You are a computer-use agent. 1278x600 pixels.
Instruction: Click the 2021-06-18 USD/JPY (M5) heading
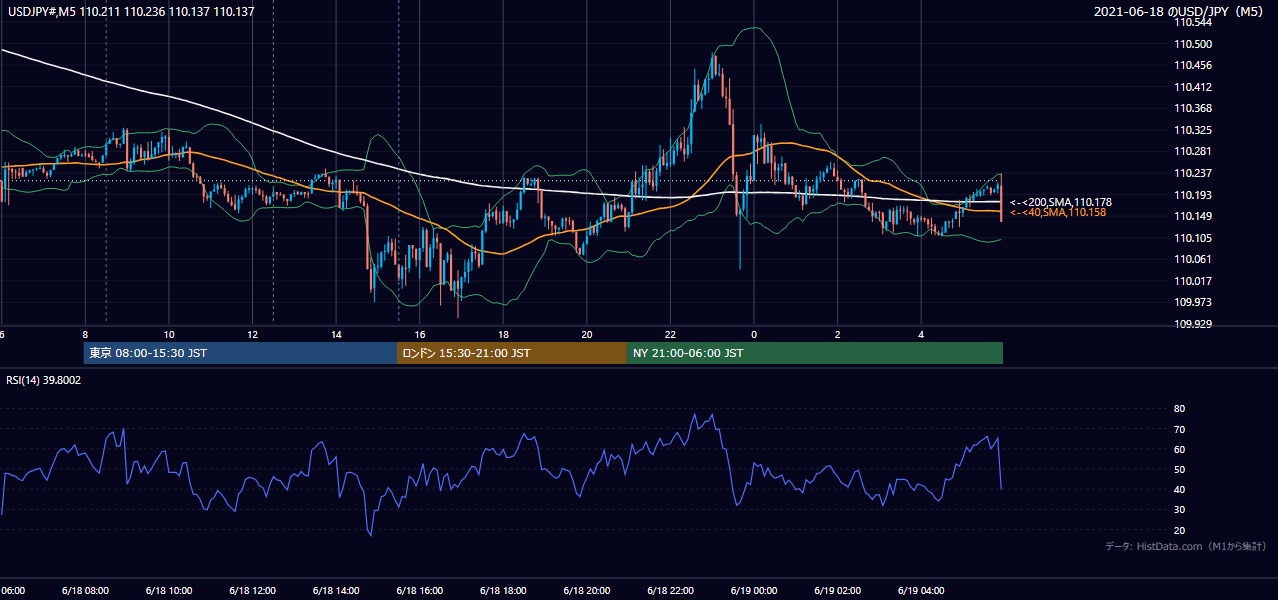[1180, 11]
